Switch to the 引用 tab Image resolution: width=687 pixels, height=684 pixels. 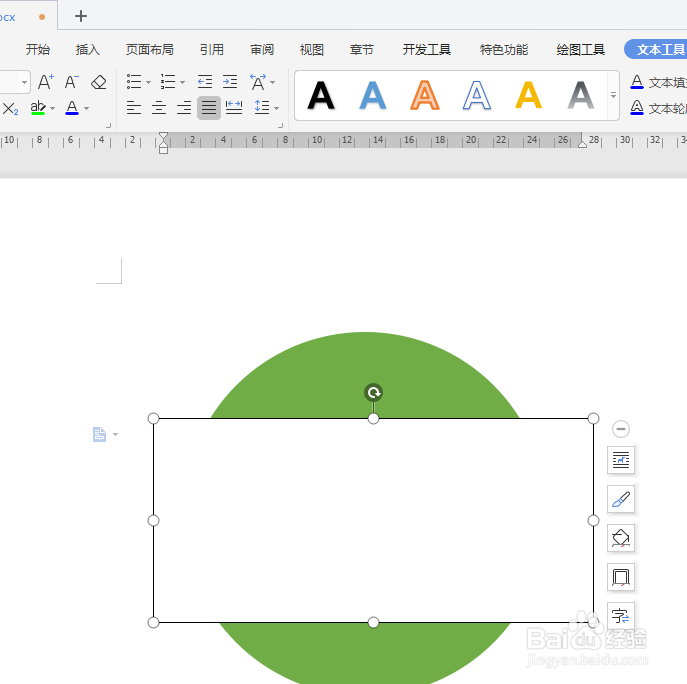(x=212, y=50)
